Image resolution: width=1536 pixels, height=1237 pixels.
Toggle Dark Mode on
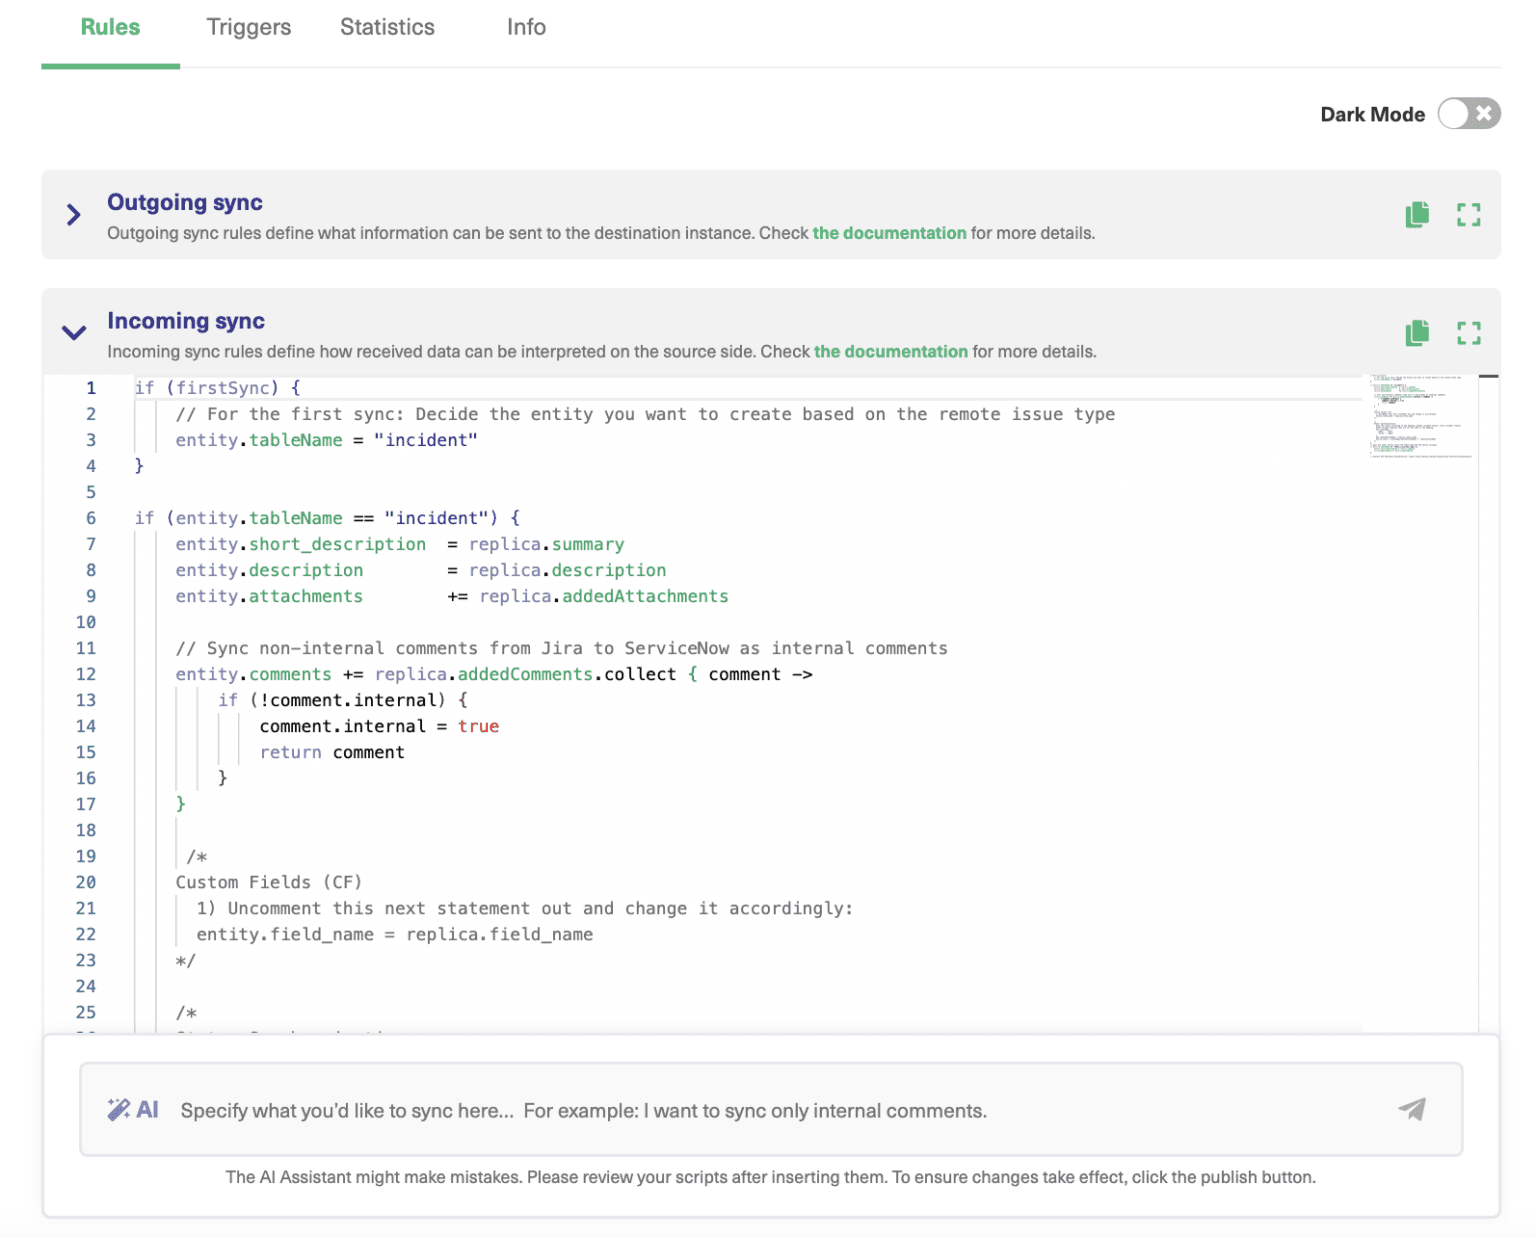click(1468, 114)
